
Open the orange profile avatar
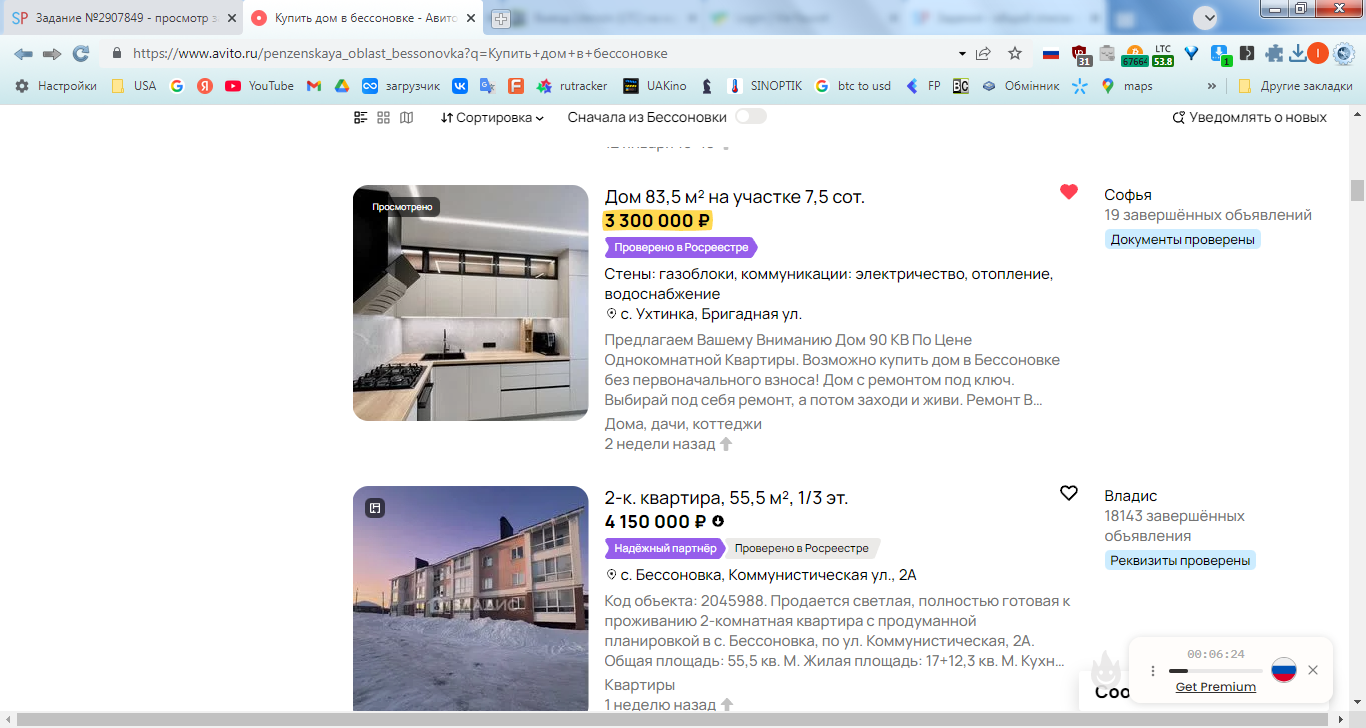pyautogui.click(x=1318, y=54)
